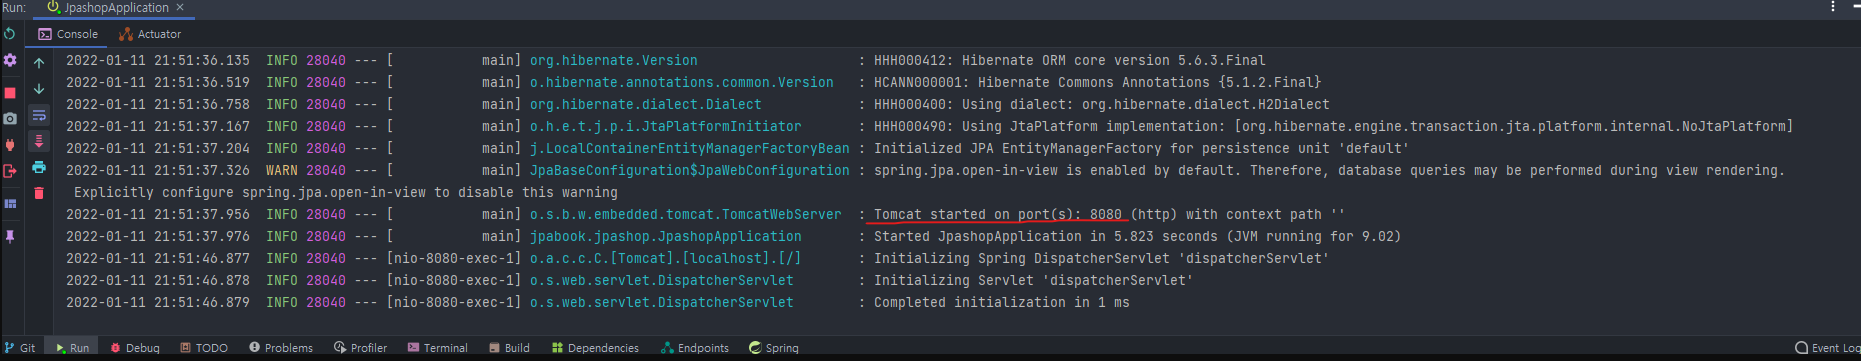Screen dimensions: 1861x361
Task: Open the Dependencies tool window
Action: point(595,348)
